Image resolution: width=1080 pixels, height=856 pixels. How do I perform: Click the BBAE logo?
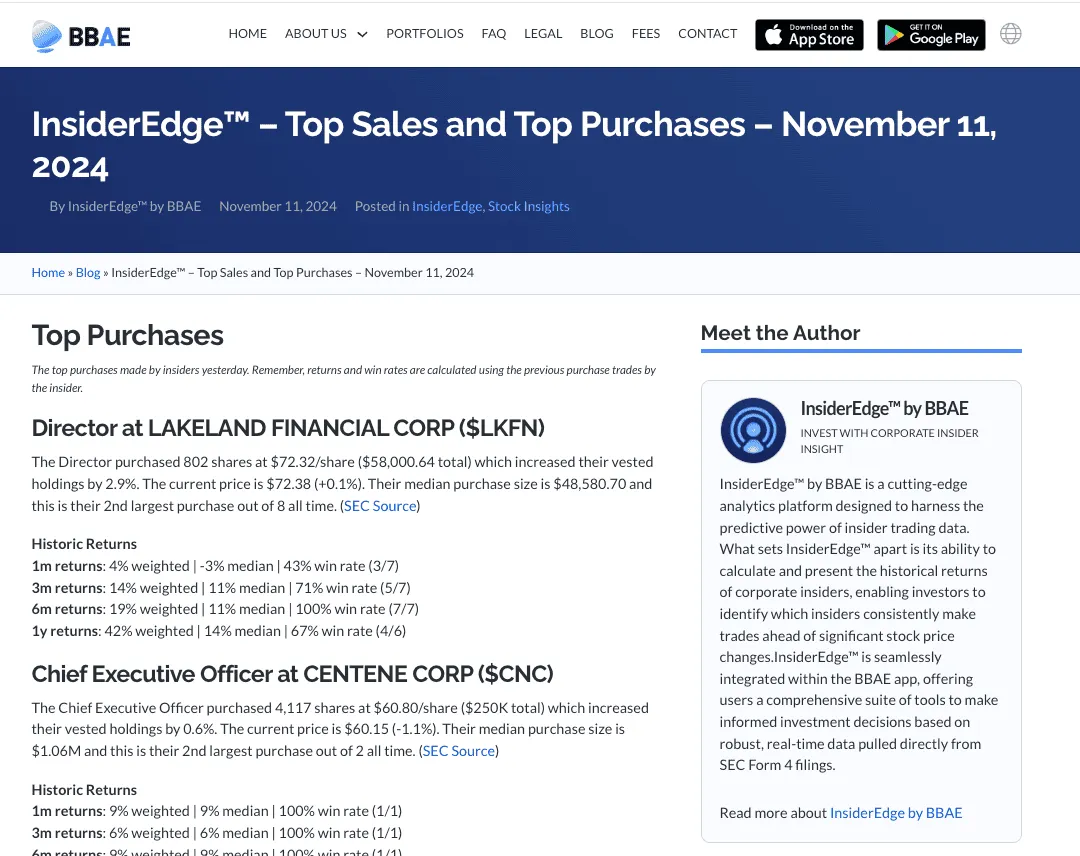[81, 36]
